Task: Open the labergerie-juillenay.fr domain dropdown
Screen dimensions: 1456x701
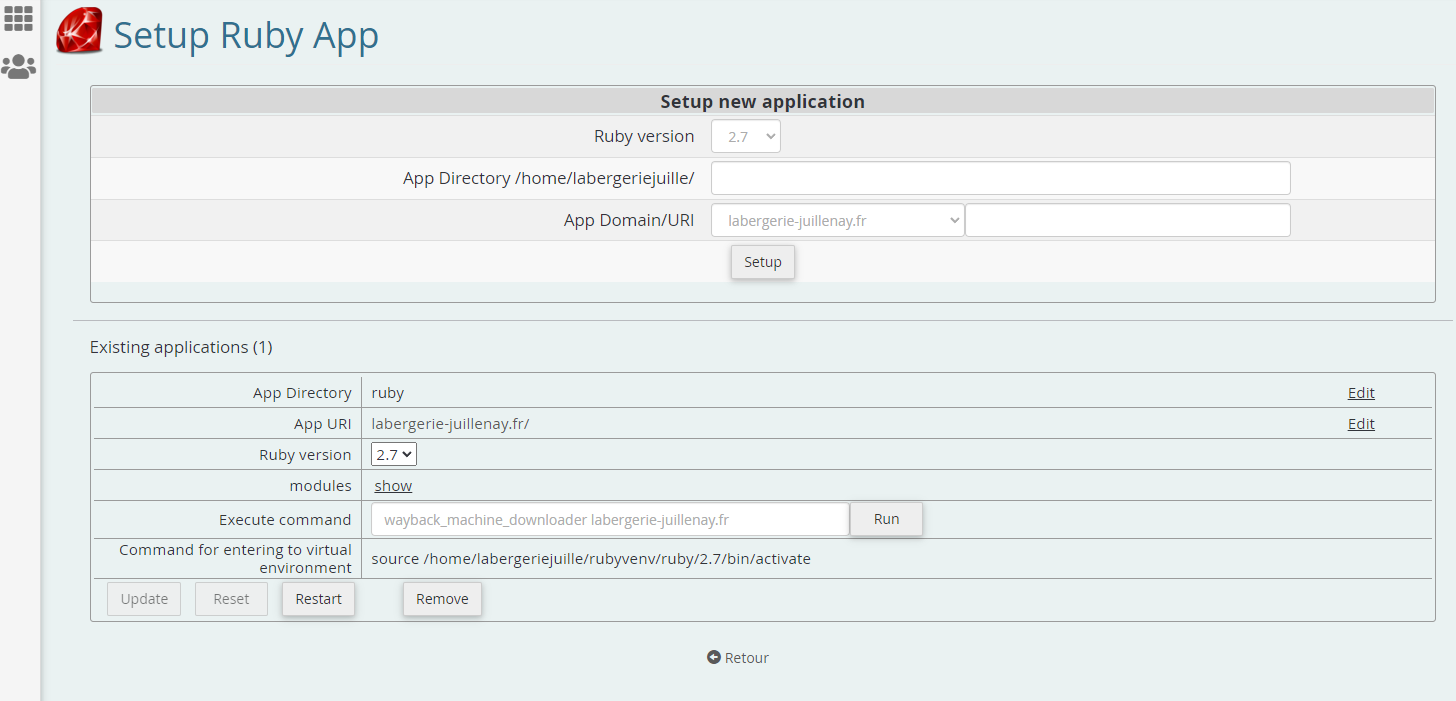Action: point(838,221)
